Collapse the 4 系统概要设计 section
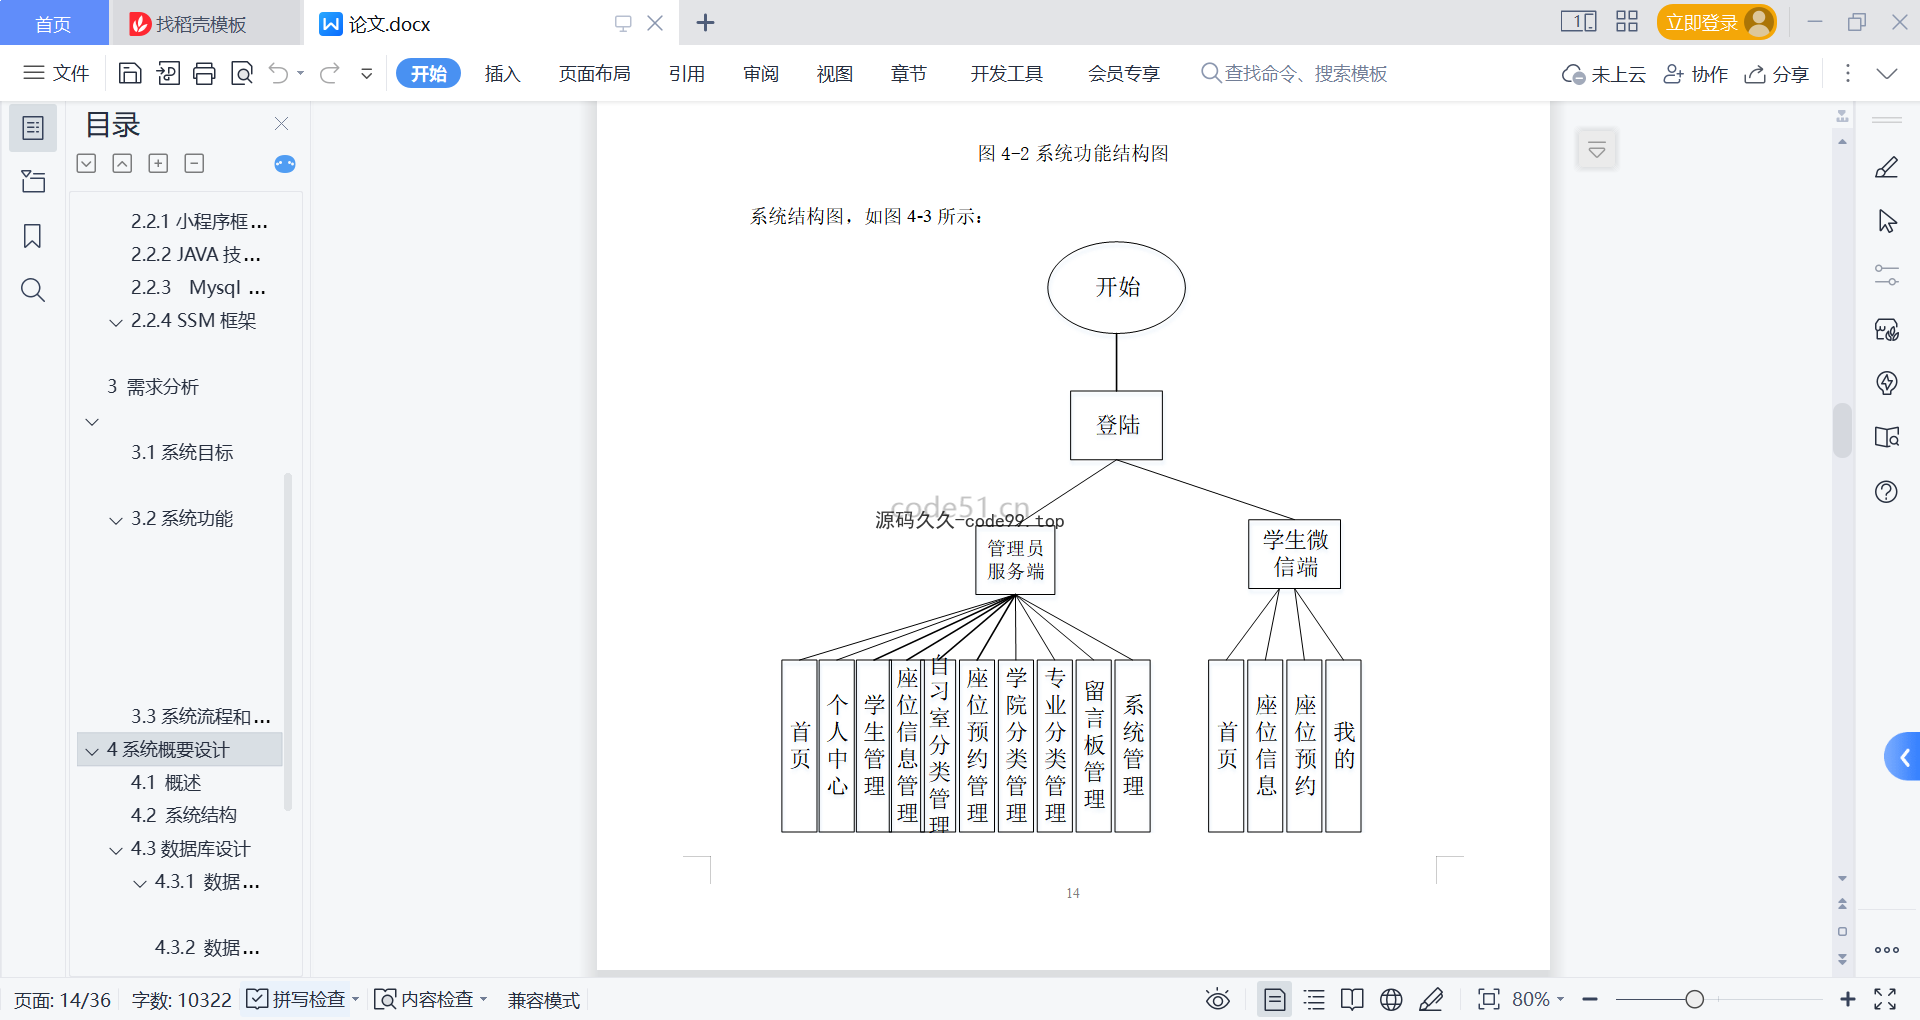This screenshot has width=1920, height=1020. point(92,751)
